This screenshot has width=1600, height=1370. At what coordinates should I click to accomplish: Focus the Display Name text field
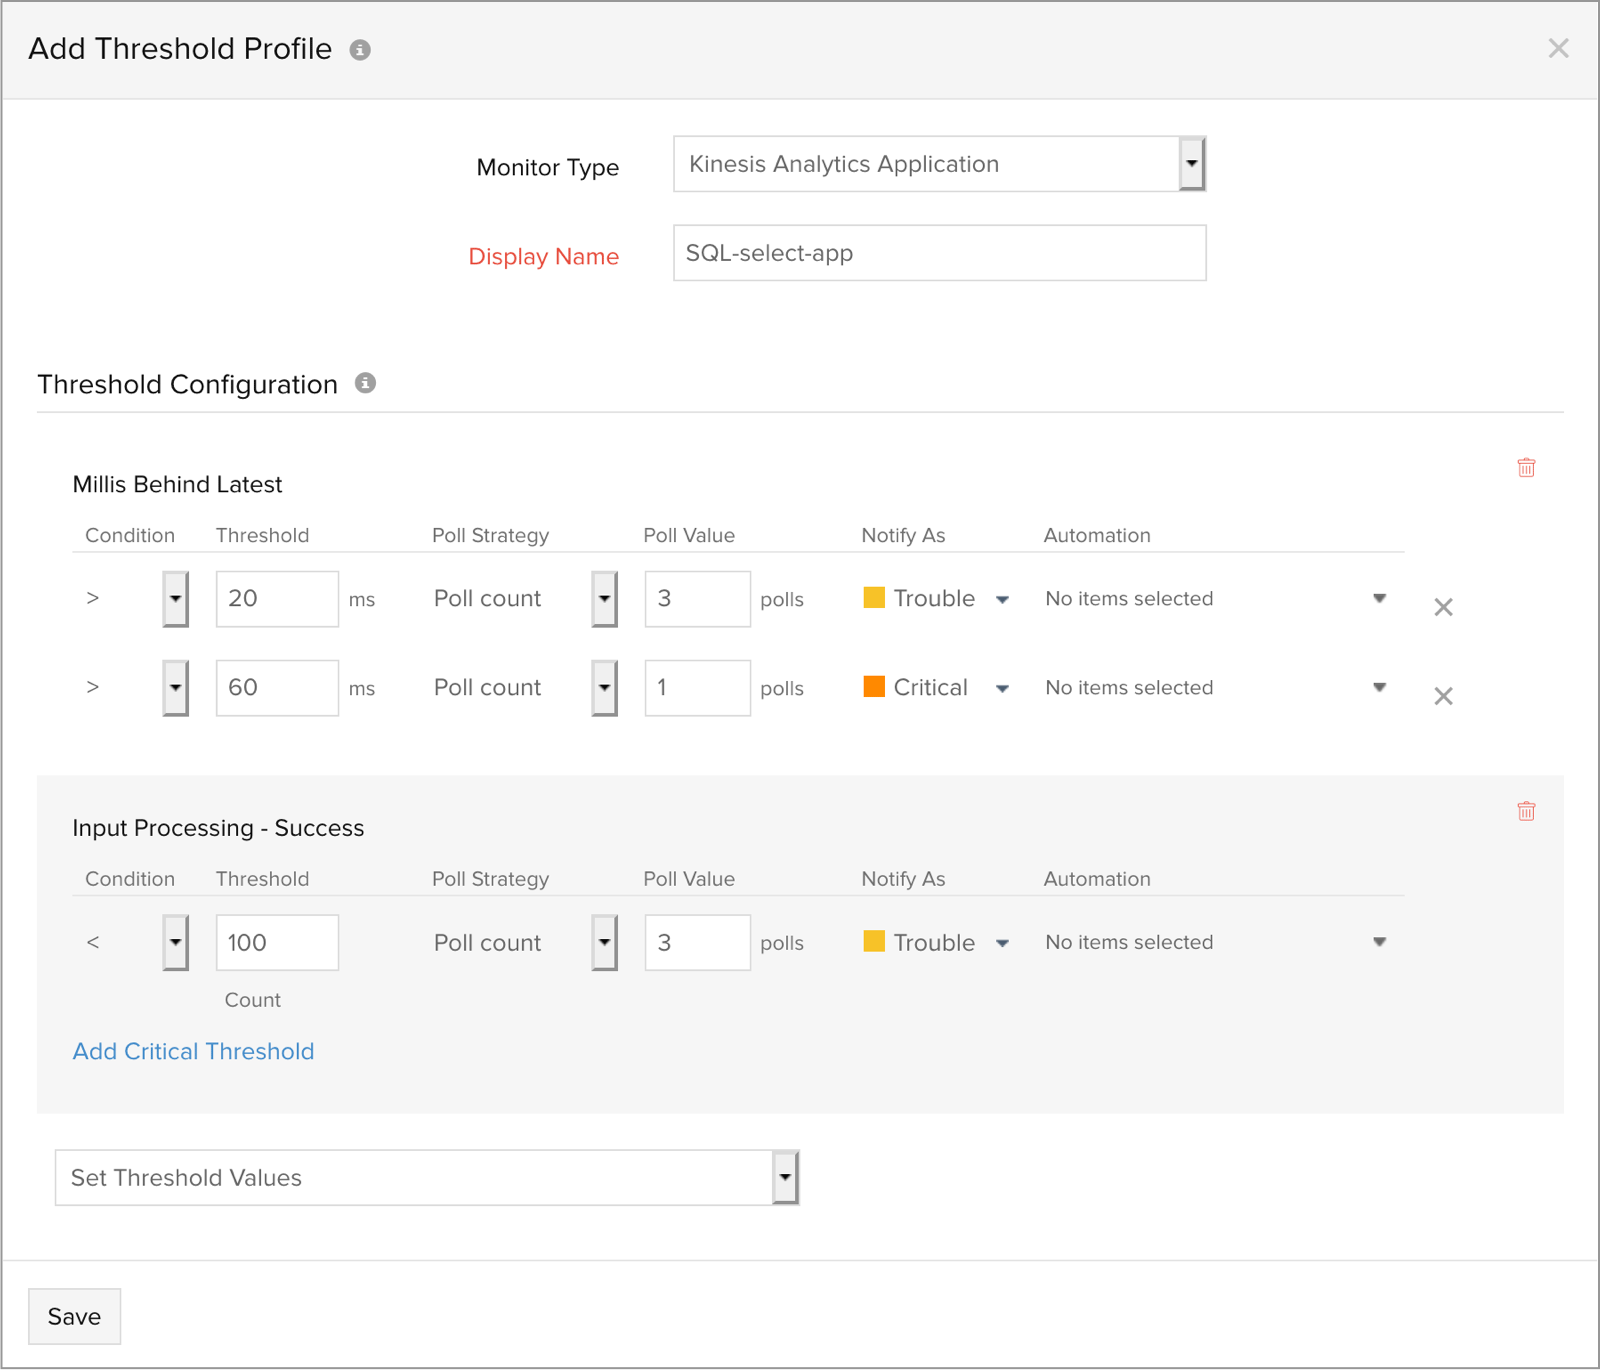coord(939,253)
